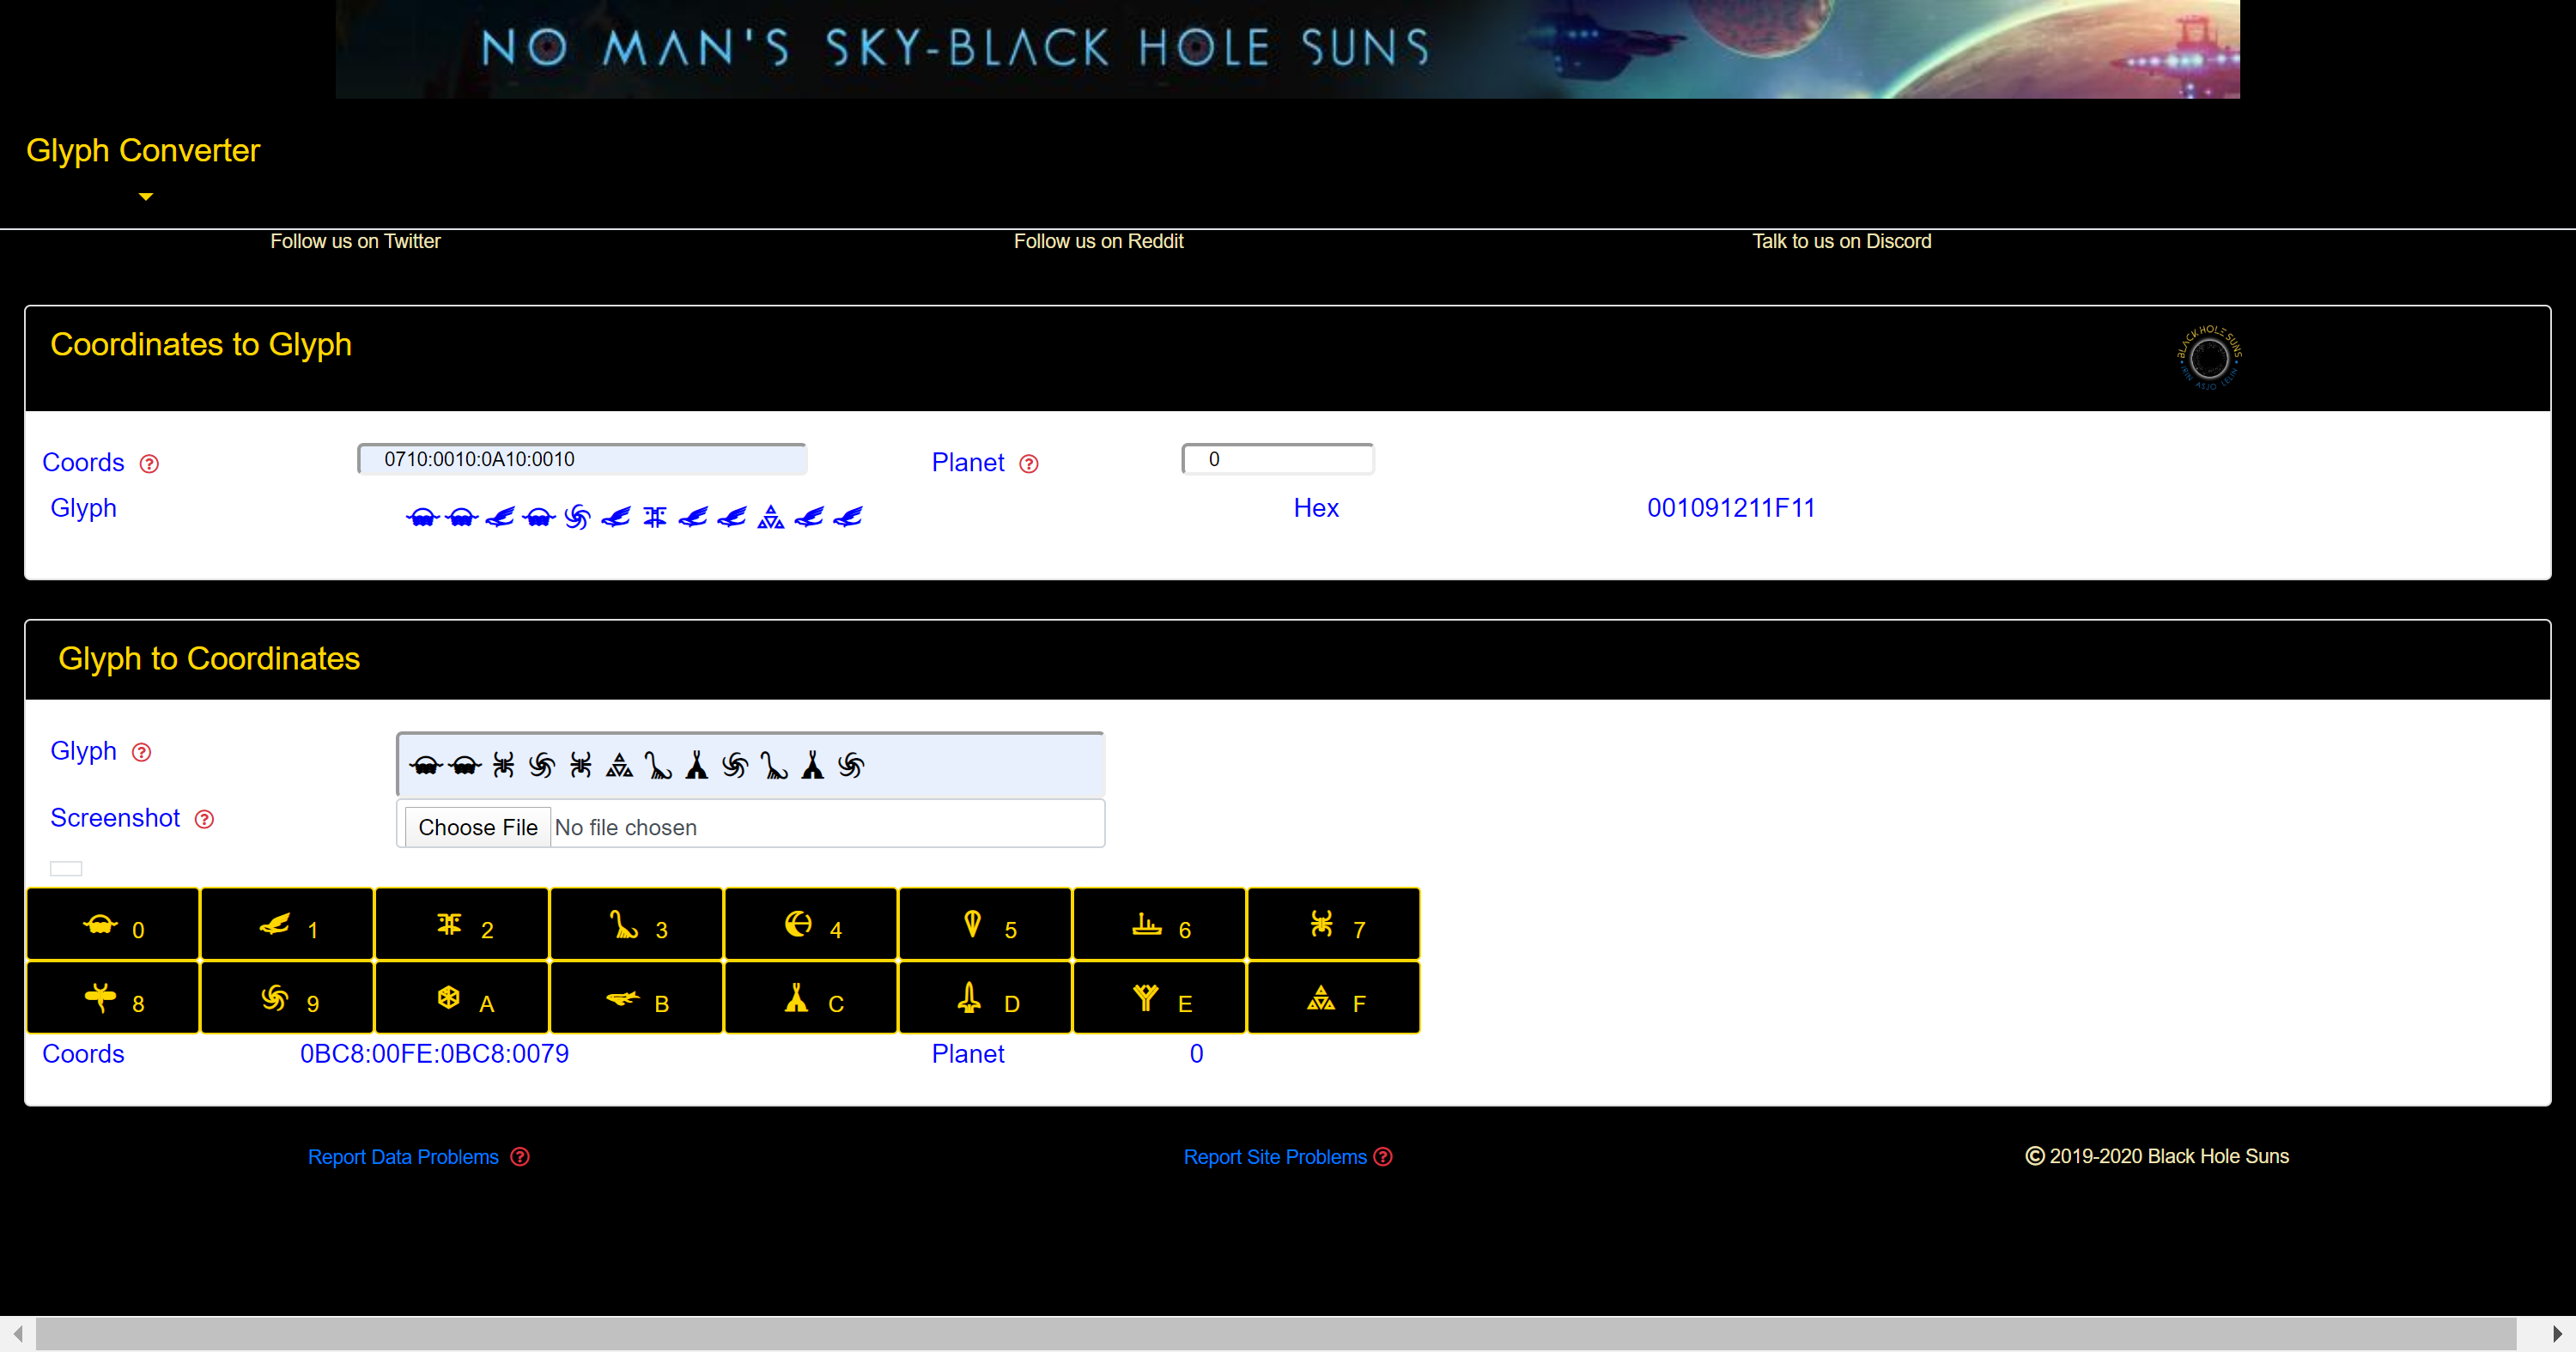This screenshot has width=2576, height=1352.
Task: Click the help icon beside Coords
Action: tap(149, 464)
